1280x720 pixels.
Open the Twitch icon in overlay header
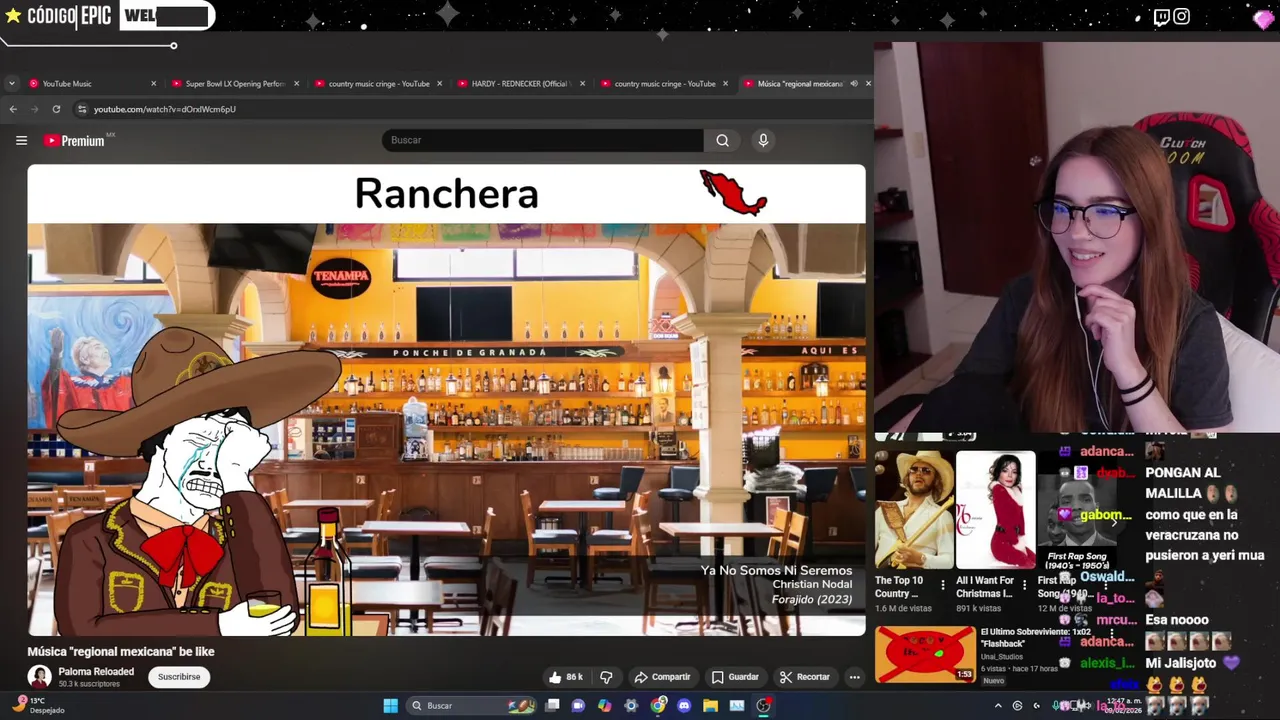pos(1161,16)
